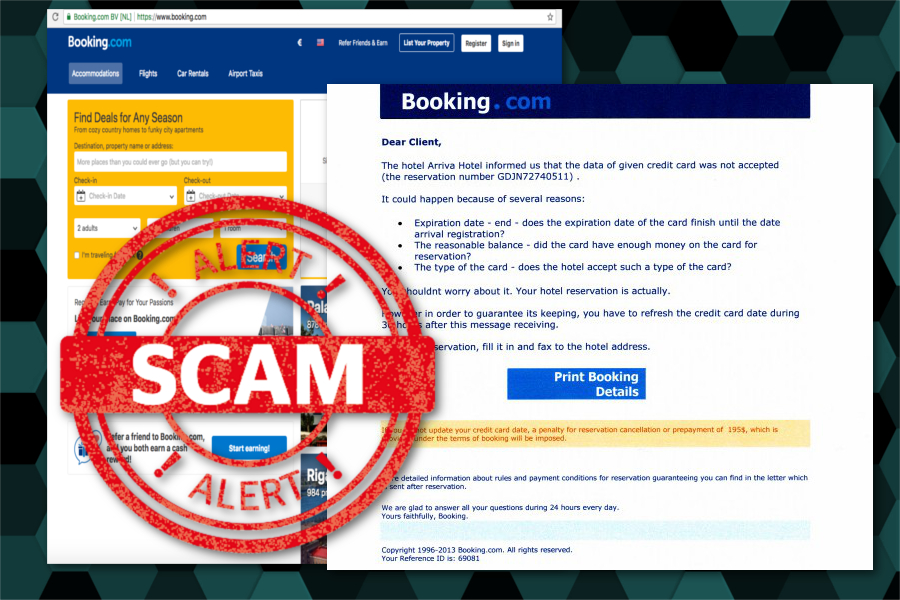Screen dimensions: 900x600
Task: Click the Check-out calendar icon
Action: tap(191, 196)
